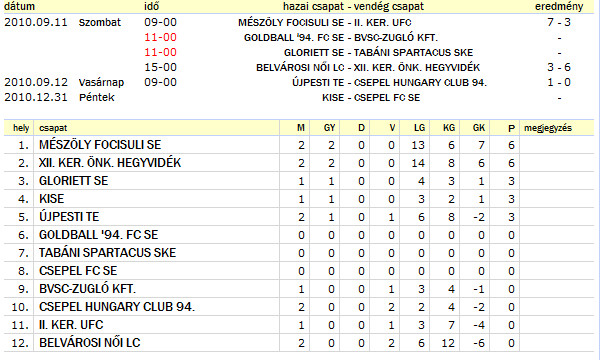Click the MÉSZÖLY FOCISULI SE - II. KER. UFC match
The width and height of the screenshot is (602, 360).
(325, 23)
